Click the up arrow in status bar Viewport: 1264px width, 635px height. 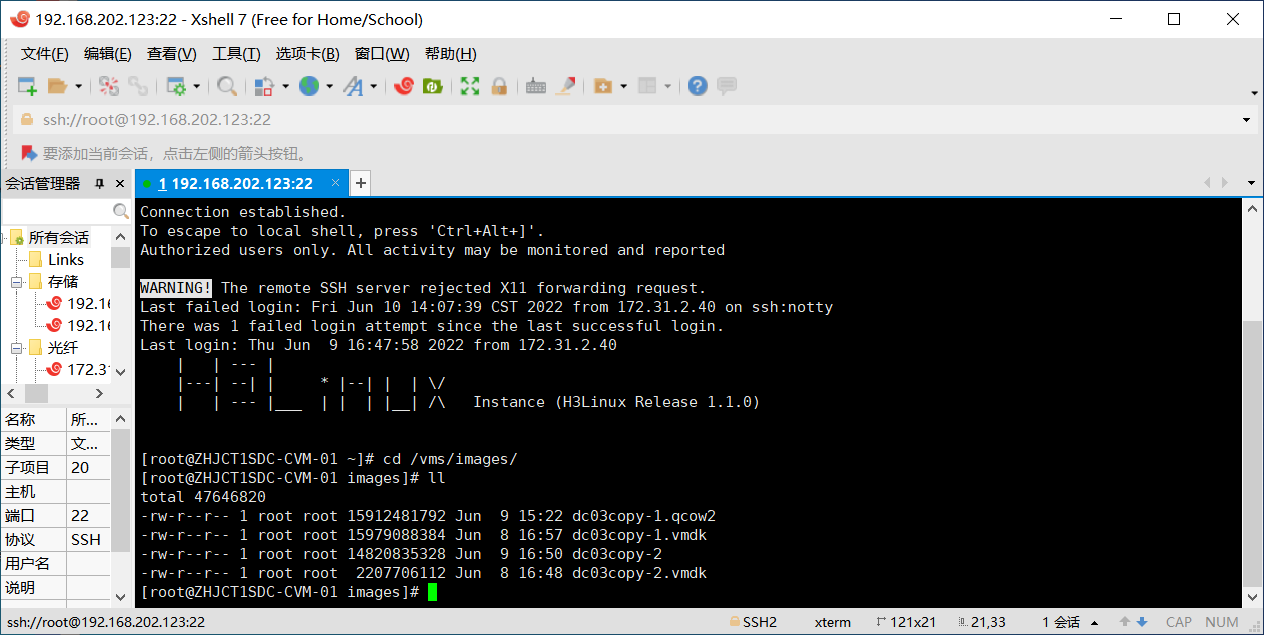pyautogui.click(x=1125, y=622)
